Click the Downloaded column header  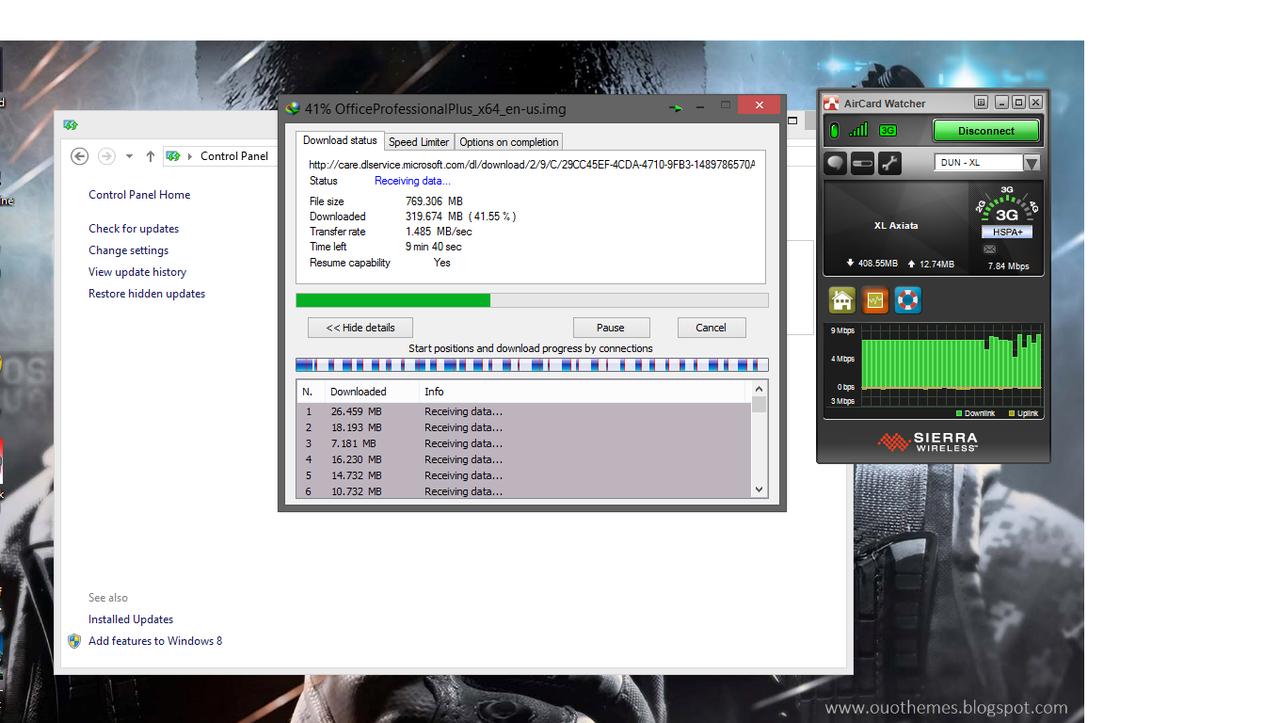(372, 391)
